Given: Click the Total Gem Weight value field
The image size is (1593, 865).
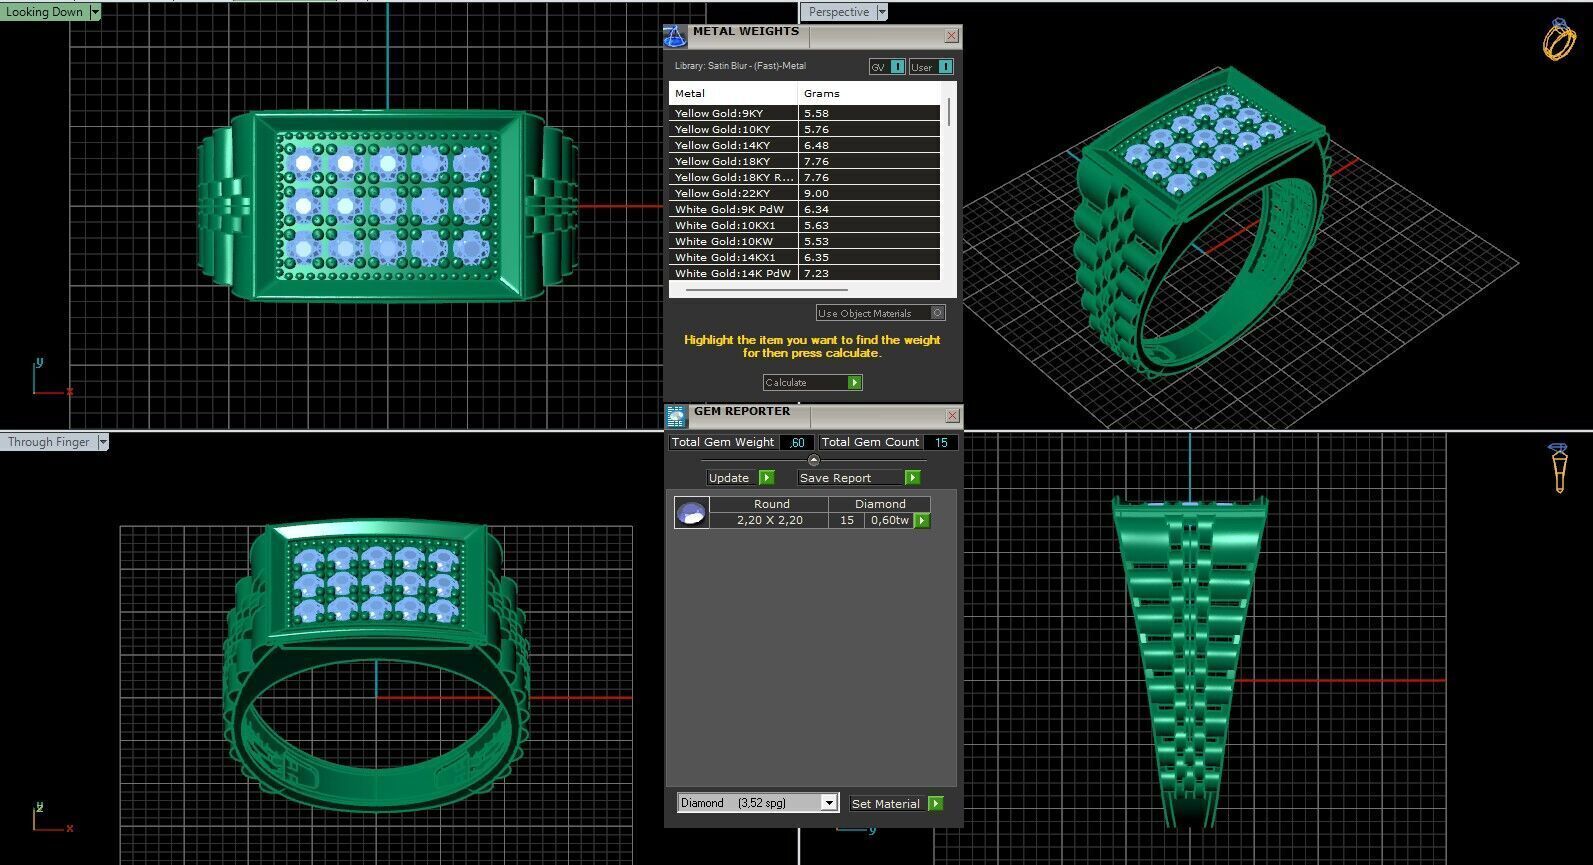Looking at the screenshot, I should [797, 442].
